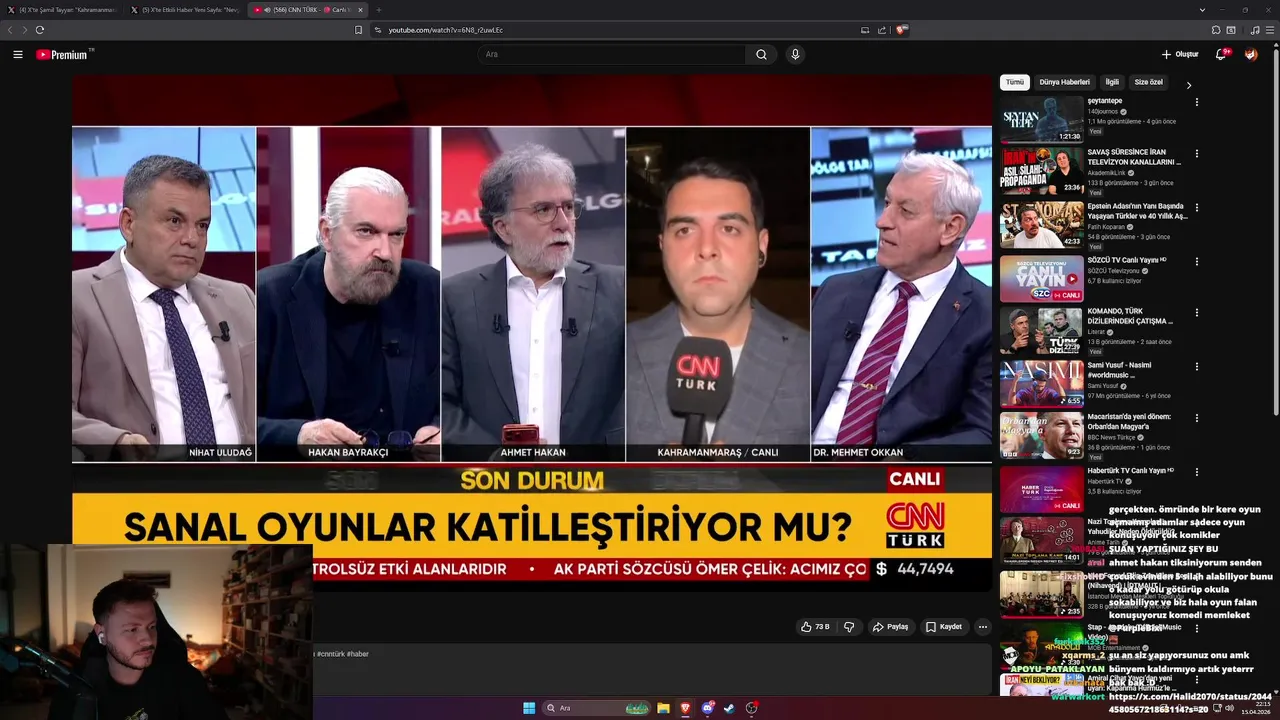The height and width of the screenshot is (720, 1280).
Task: Show more filter chips with right chevron
Action: click(1189, 85)
